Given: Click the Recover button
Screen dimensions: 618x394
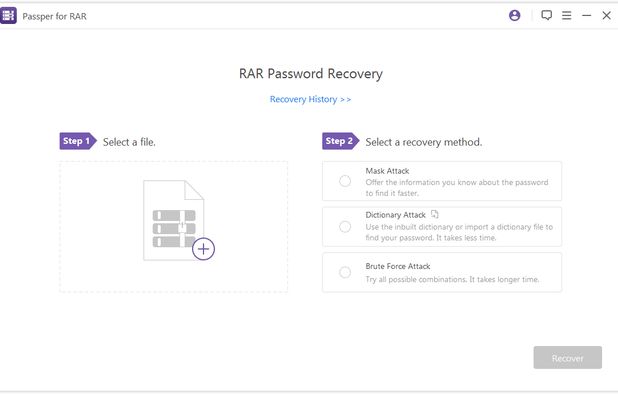Looking at the screenshot, I should coord(568,358).
